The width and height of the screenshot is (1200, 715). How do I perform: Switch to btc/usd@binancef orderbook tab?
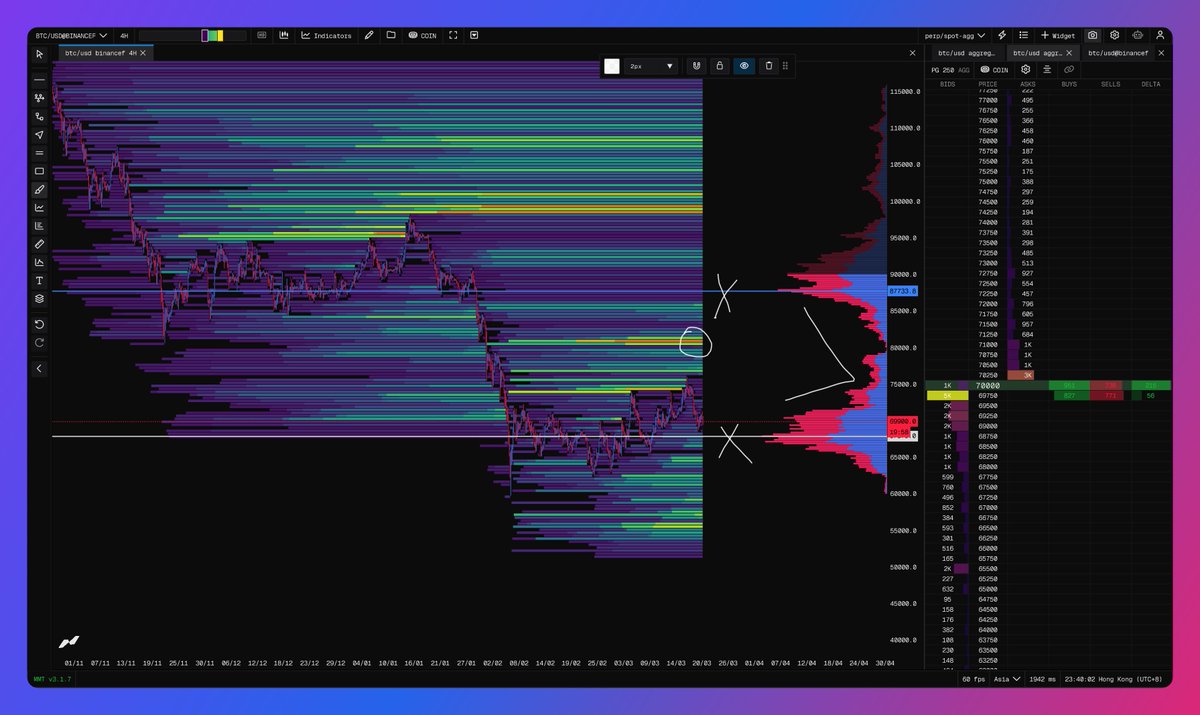(x=1117, y=52)
